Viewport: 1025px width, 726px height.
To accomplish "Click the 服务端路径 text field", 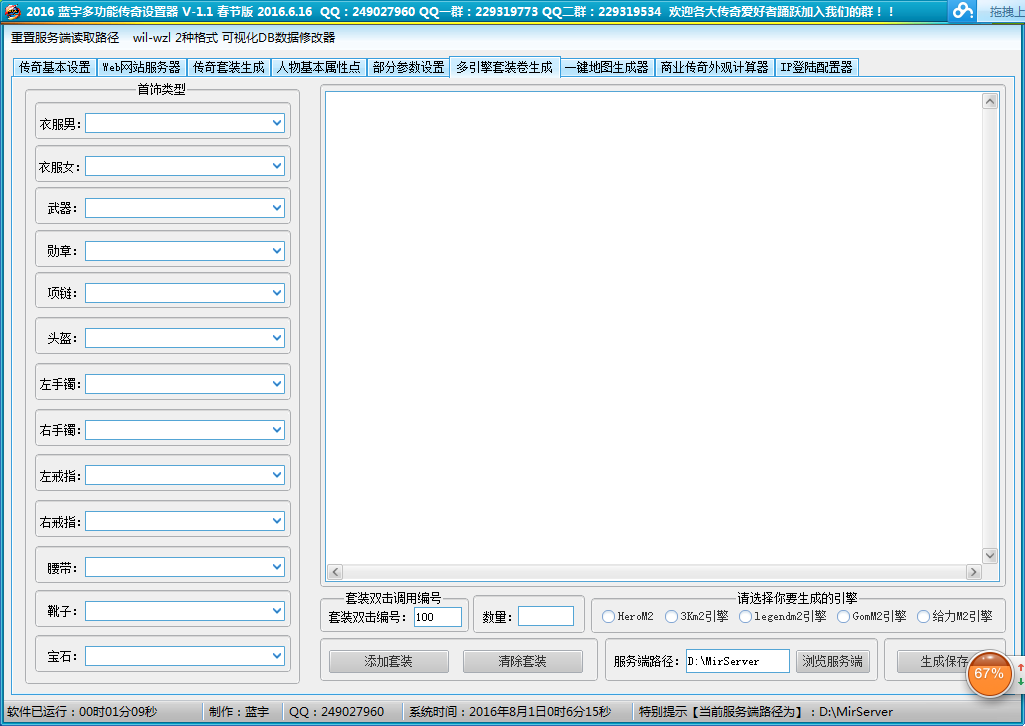I will [x=738, y=661].
